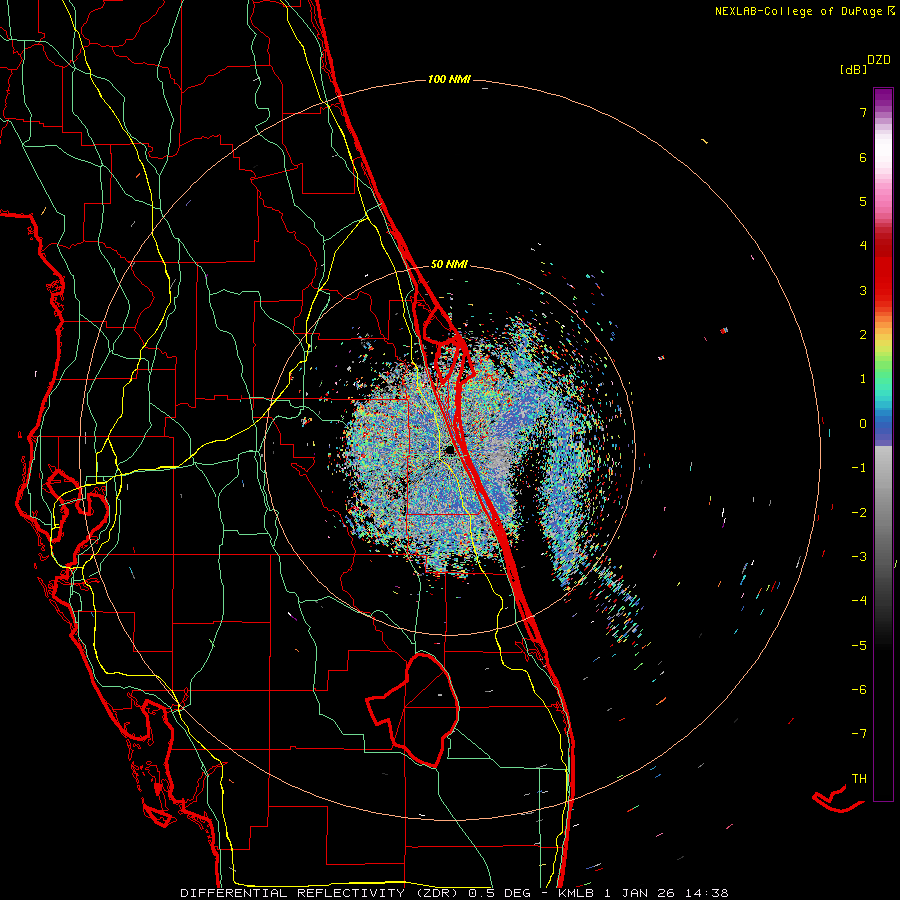Click the -2 value on the color scale

click(859, 513)
